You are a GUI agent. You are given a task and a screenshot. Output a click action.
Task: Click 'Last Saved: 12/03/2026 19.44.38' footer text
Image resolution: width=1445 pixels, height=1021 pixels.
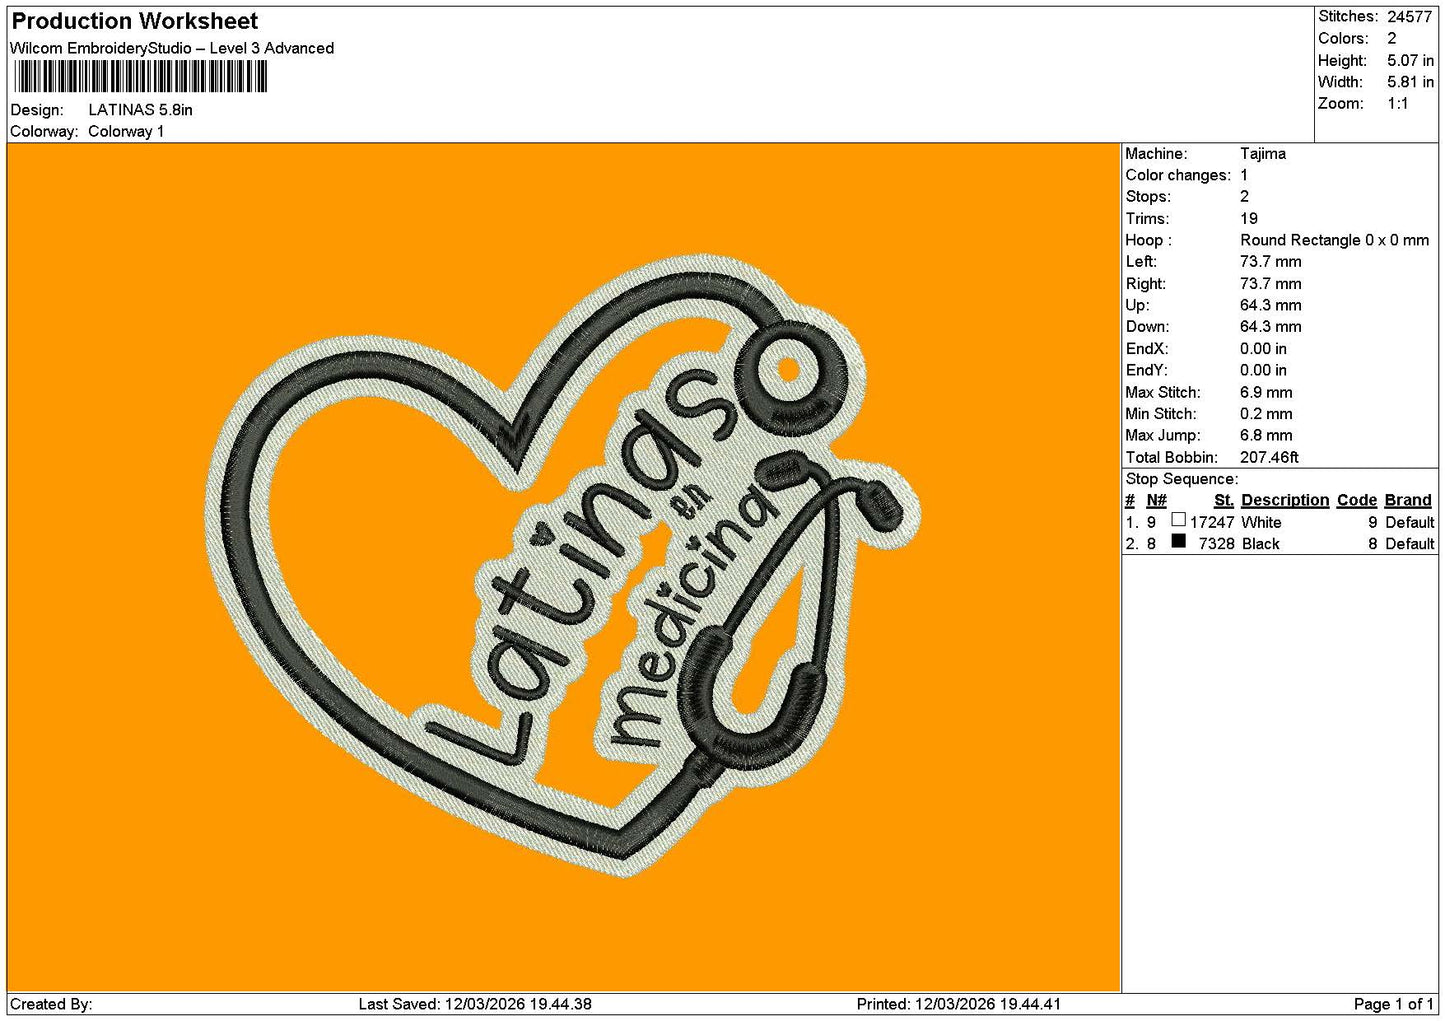point(475,1004)
